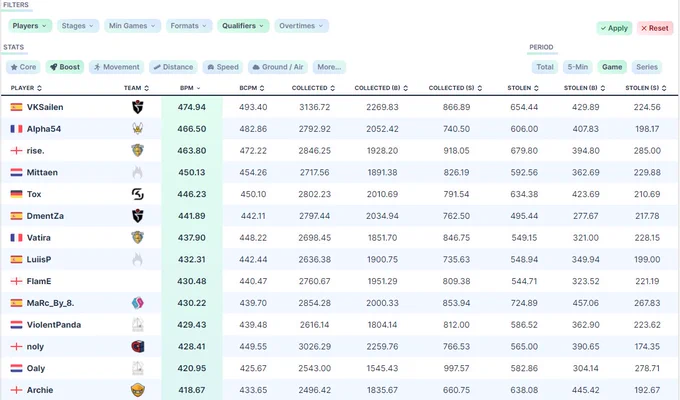Click Archie's team logo icon
The width and height of the screenshot is (680, 400).
[x=137, y=390]
